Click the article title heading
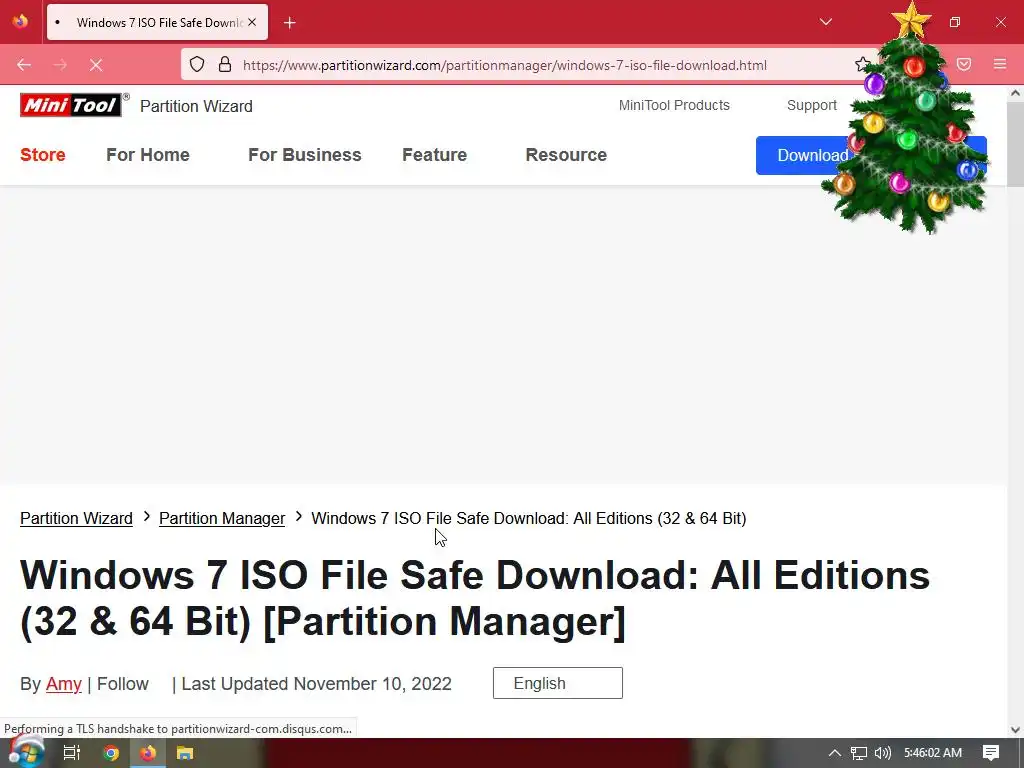 click(475, 598)
